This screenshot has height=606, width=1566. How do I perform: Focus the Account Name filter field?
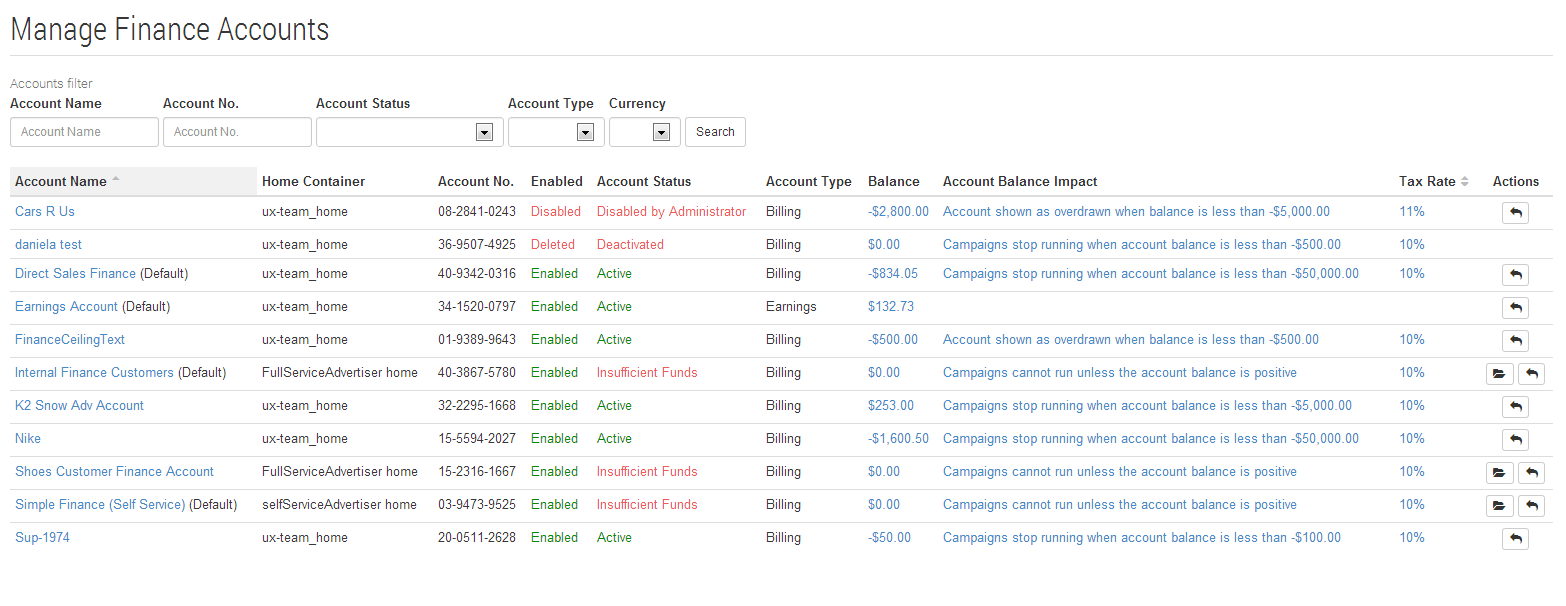[84, 132]
